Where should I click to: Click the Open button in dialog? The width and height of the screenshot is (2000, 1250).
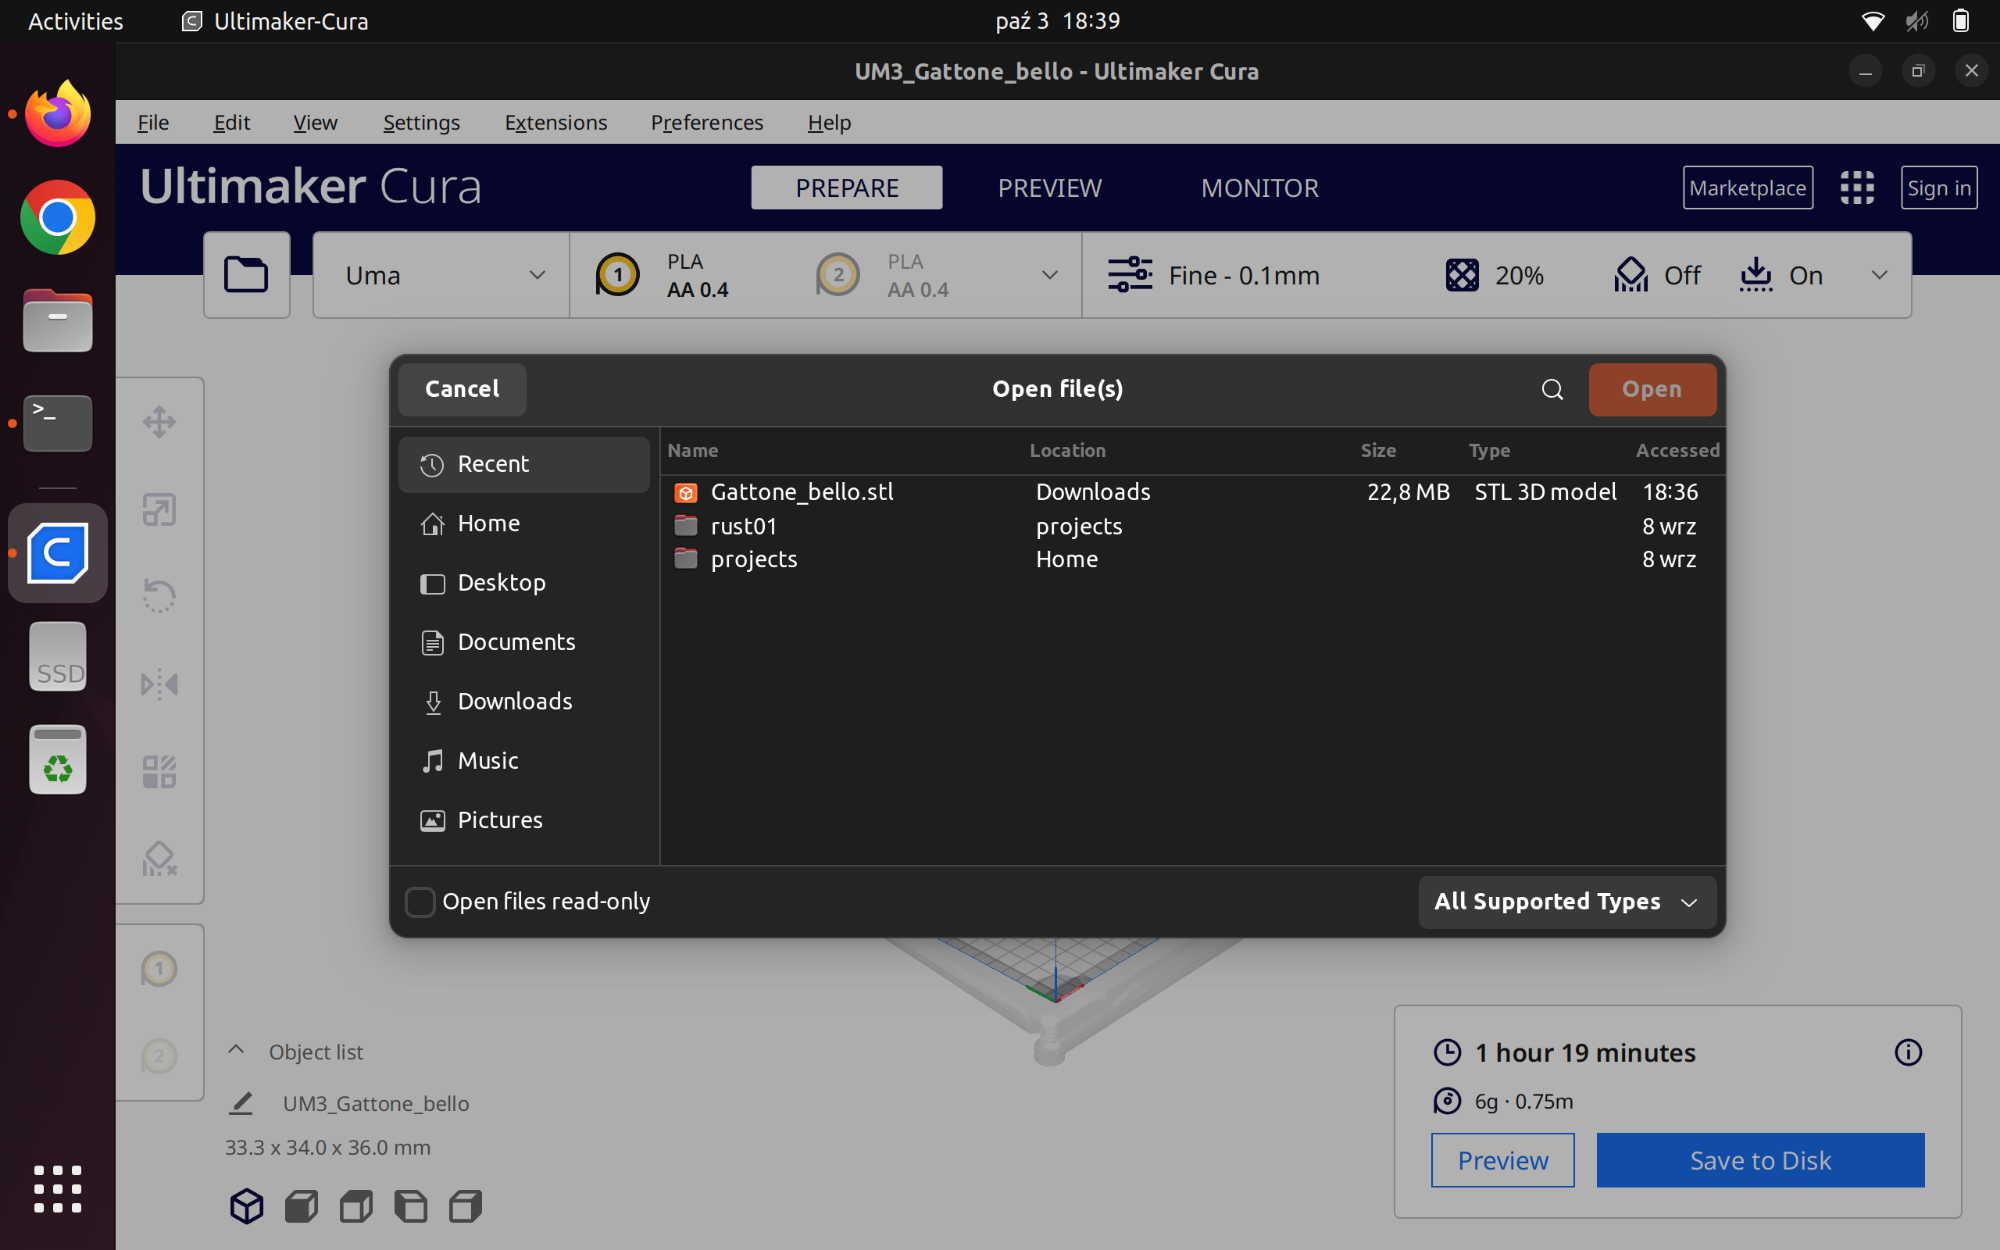1652,389
